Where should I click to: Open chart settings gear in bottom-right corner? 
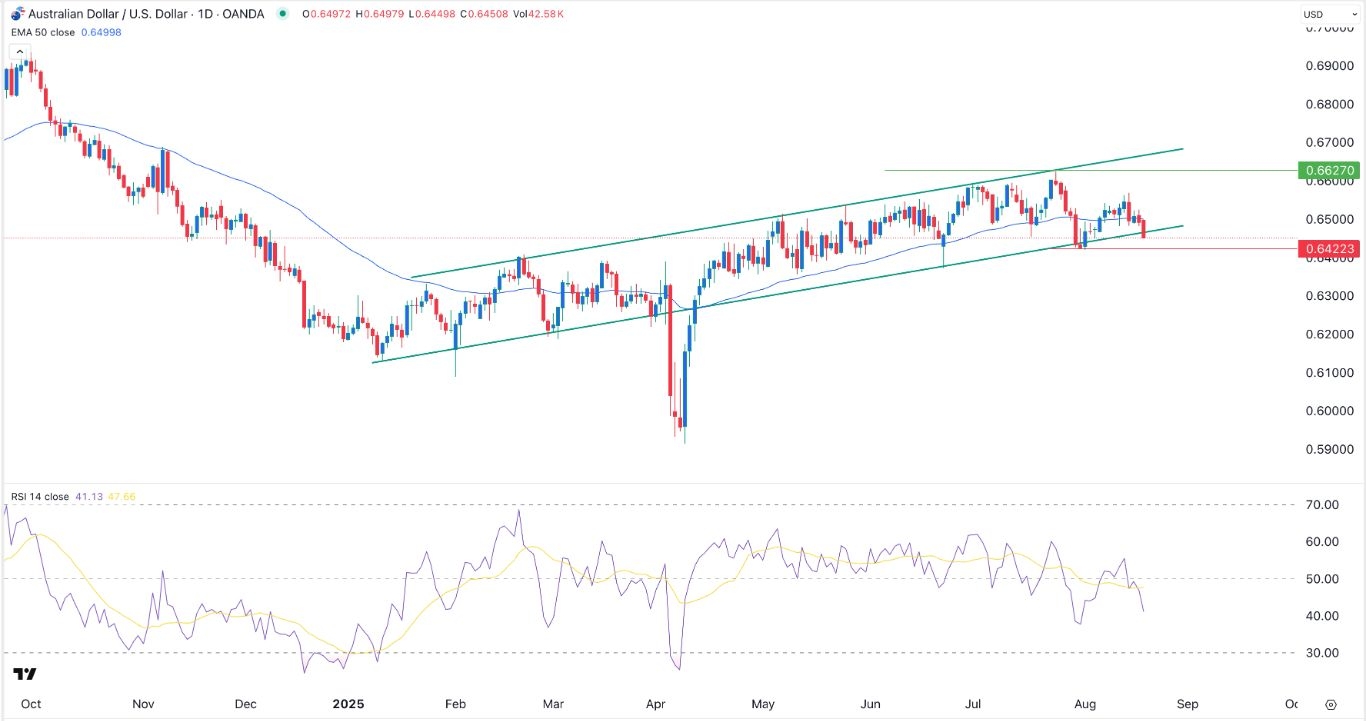click(x=1331, y=703)
